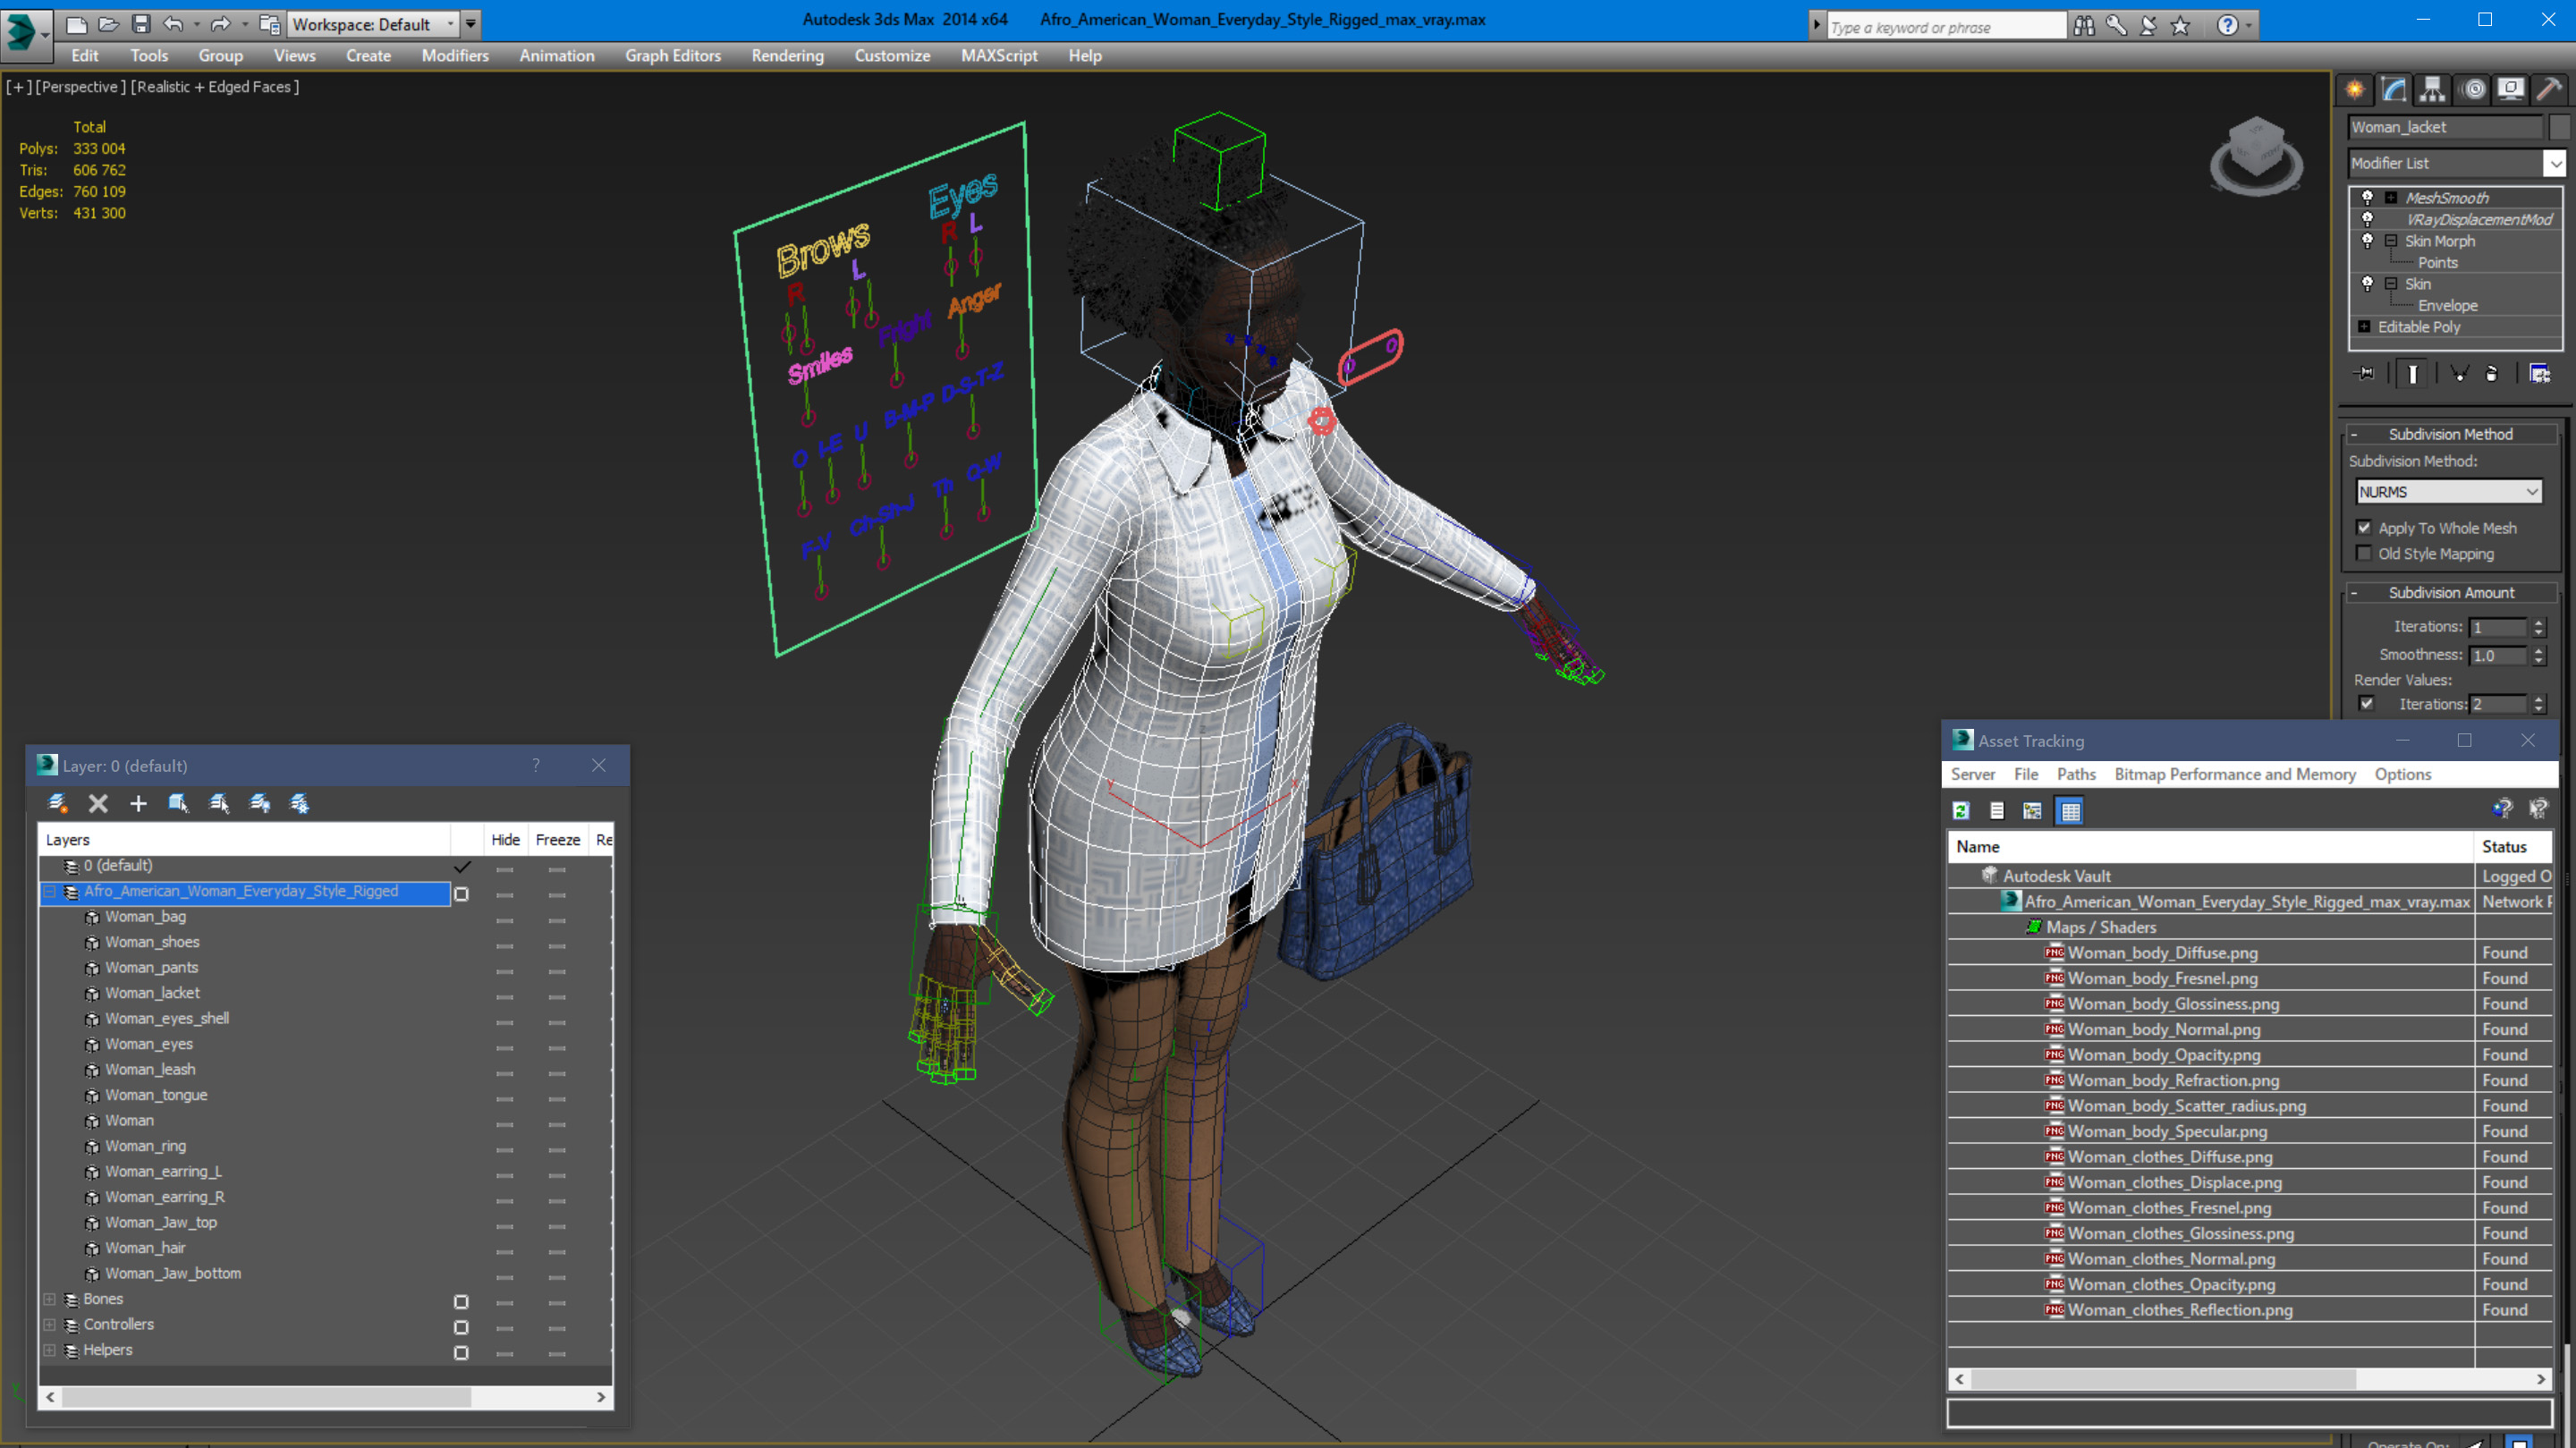The image size is (2576, 1448).
Task: Open Subdivision Method NURMS dropdown
Action: (2448, 492)
